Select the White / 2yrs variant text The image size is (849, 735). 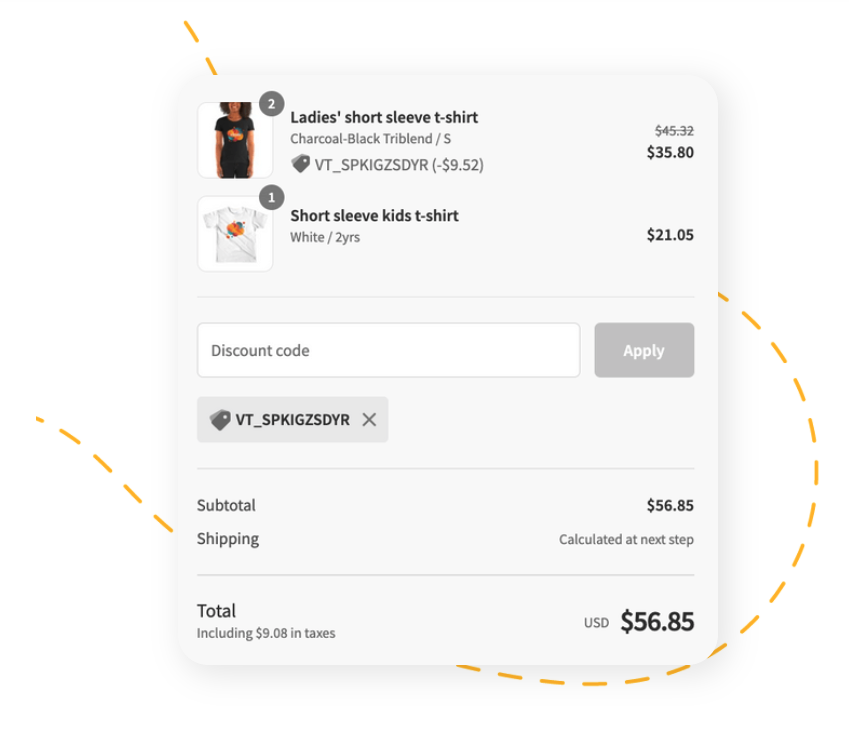point(325,237)
